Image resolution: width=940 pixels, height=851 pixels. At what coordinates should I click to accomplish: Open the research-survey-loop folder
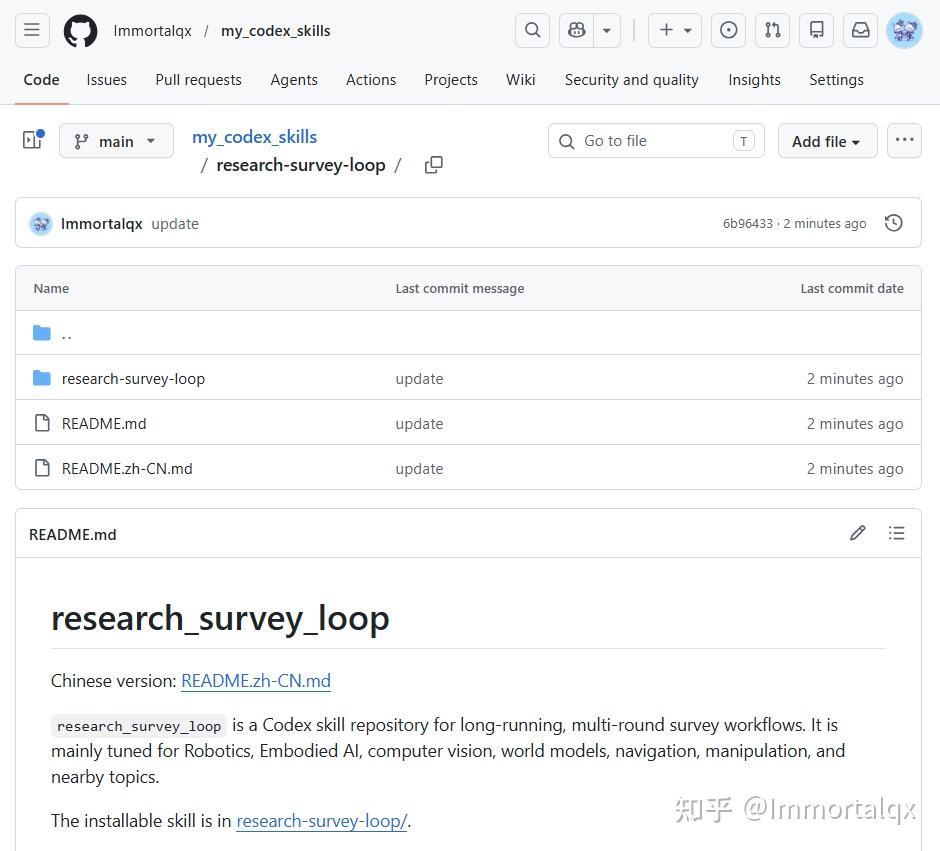click(x=133, y=379)
